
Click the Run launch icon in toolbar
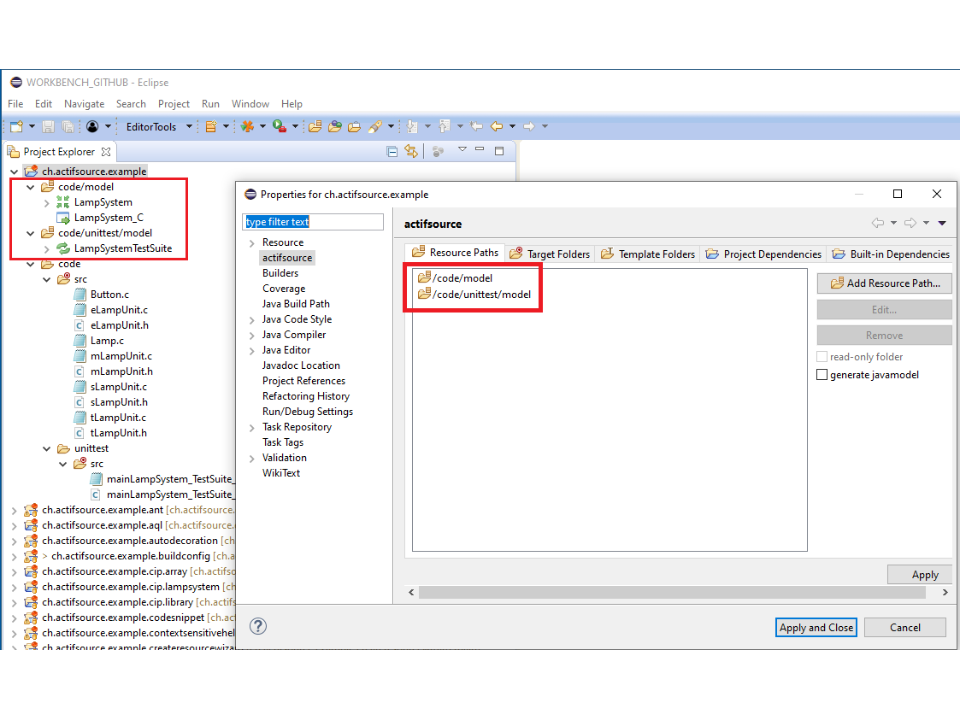(x=279, y=127)
